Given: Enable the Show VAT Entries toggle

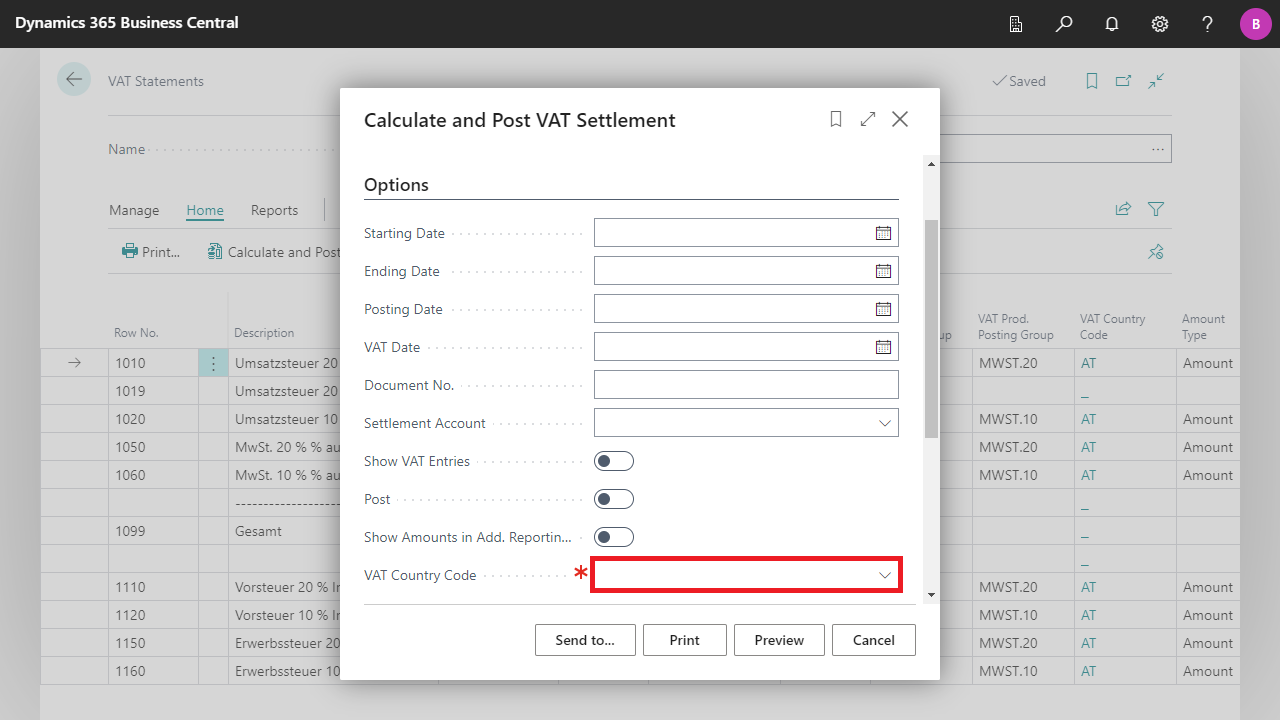Looking at the screenshot, I should [x=614, y=461].
